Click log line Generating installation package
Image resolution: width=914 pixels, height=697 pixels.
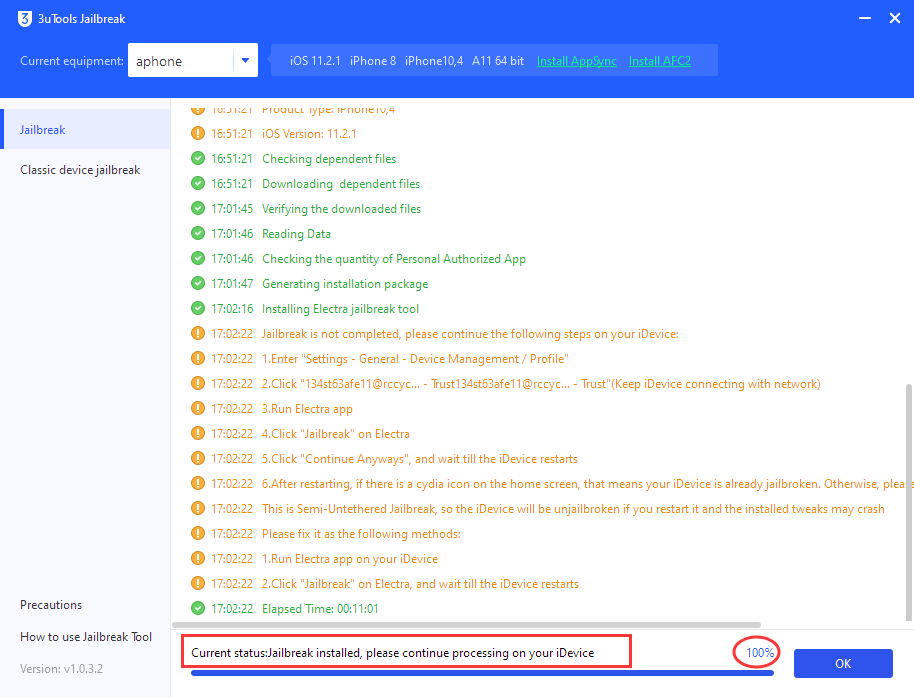pos(345,284)
